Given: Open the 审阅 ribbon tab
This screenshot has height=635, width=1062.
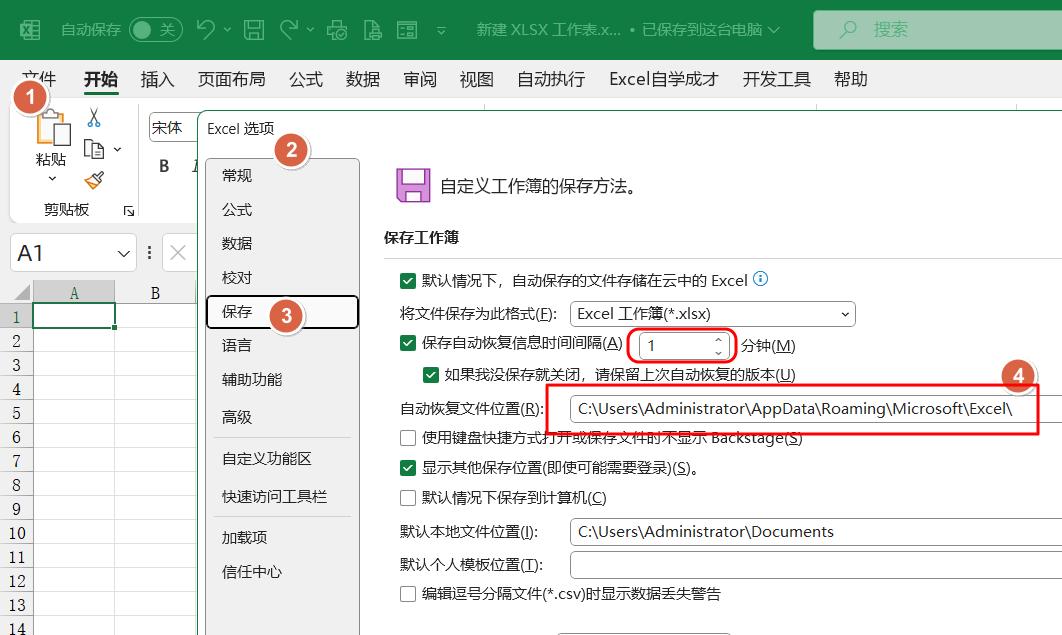Looking at the screenshot, I should coord(420,79).
